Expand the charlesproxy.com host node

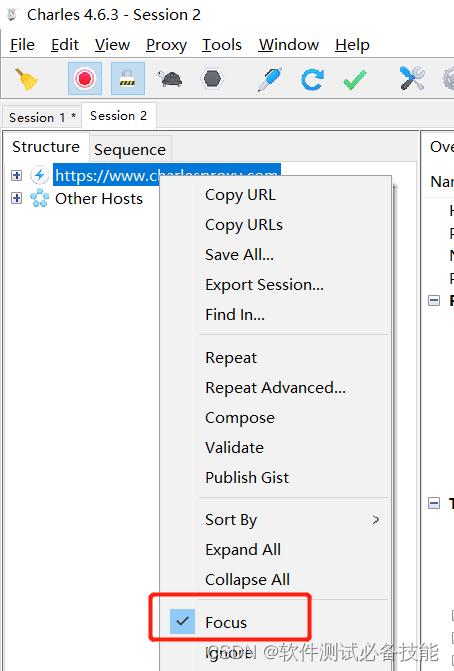16,175
